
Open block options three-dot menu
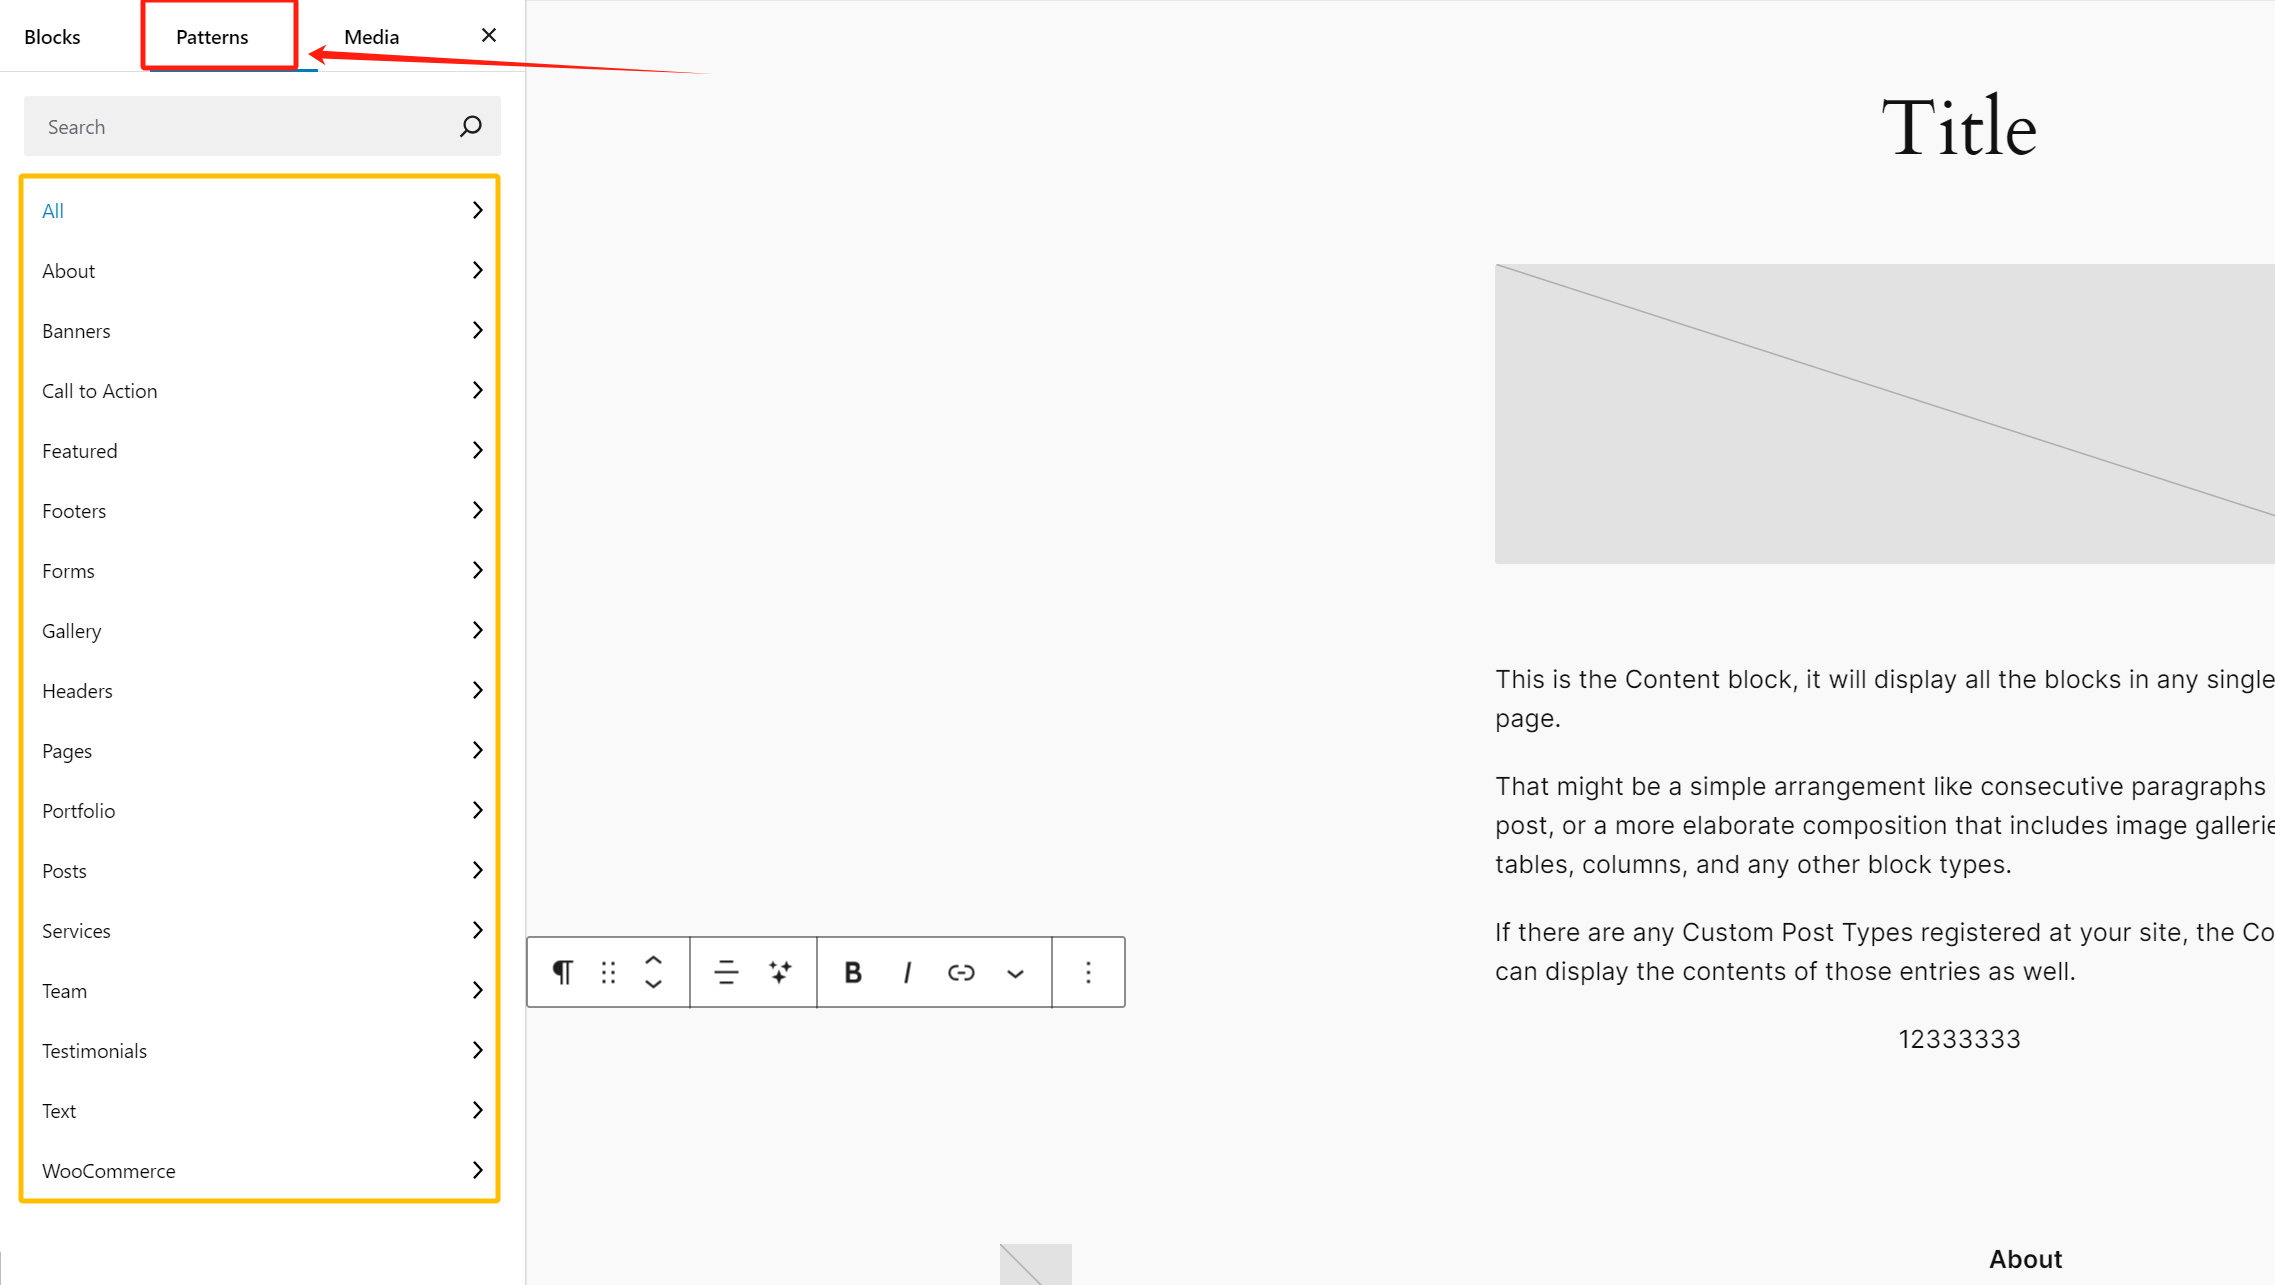pos(1088,972)
